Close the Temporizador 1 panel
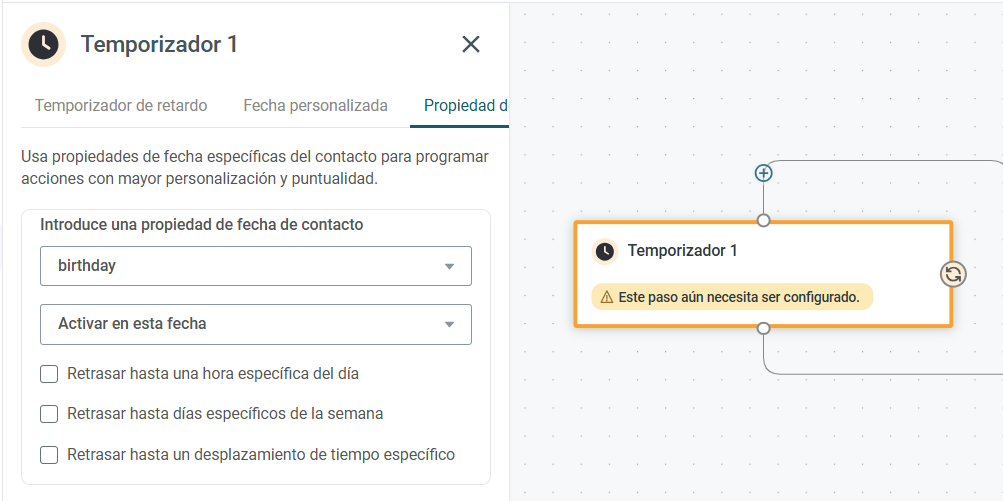1003x501 pixels. [x=471, y=44]
